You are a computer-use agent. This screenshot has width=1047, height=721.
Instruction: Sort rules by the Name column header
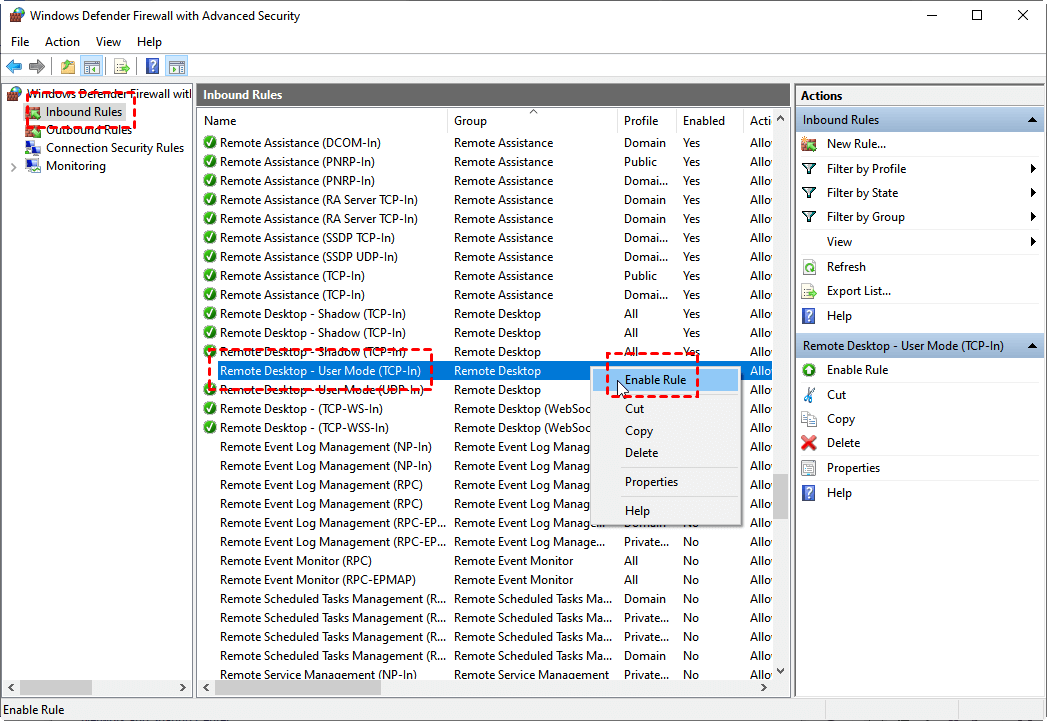point(323,121)
